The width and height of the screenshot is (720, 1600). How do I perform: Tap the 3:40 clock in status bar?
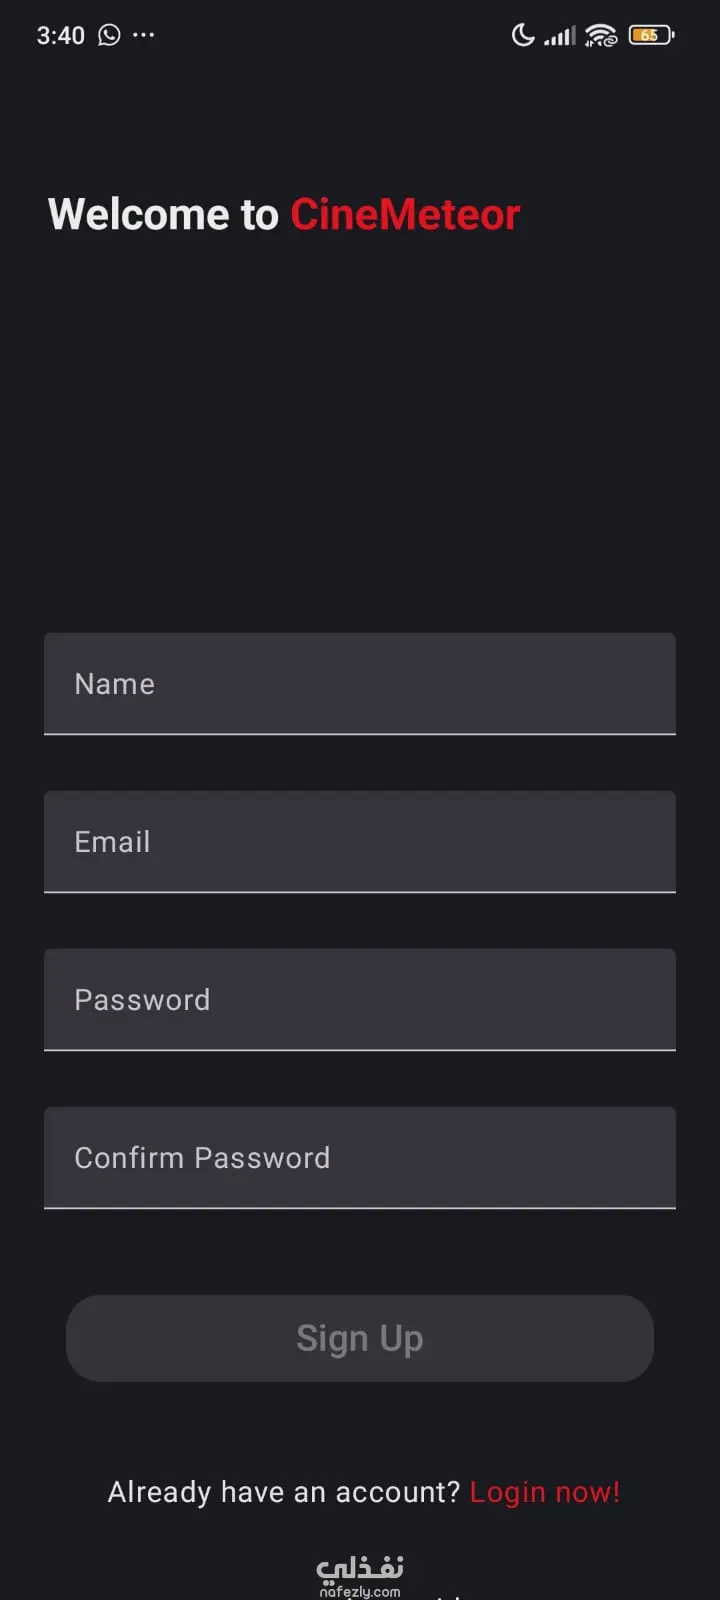[61, 36]
